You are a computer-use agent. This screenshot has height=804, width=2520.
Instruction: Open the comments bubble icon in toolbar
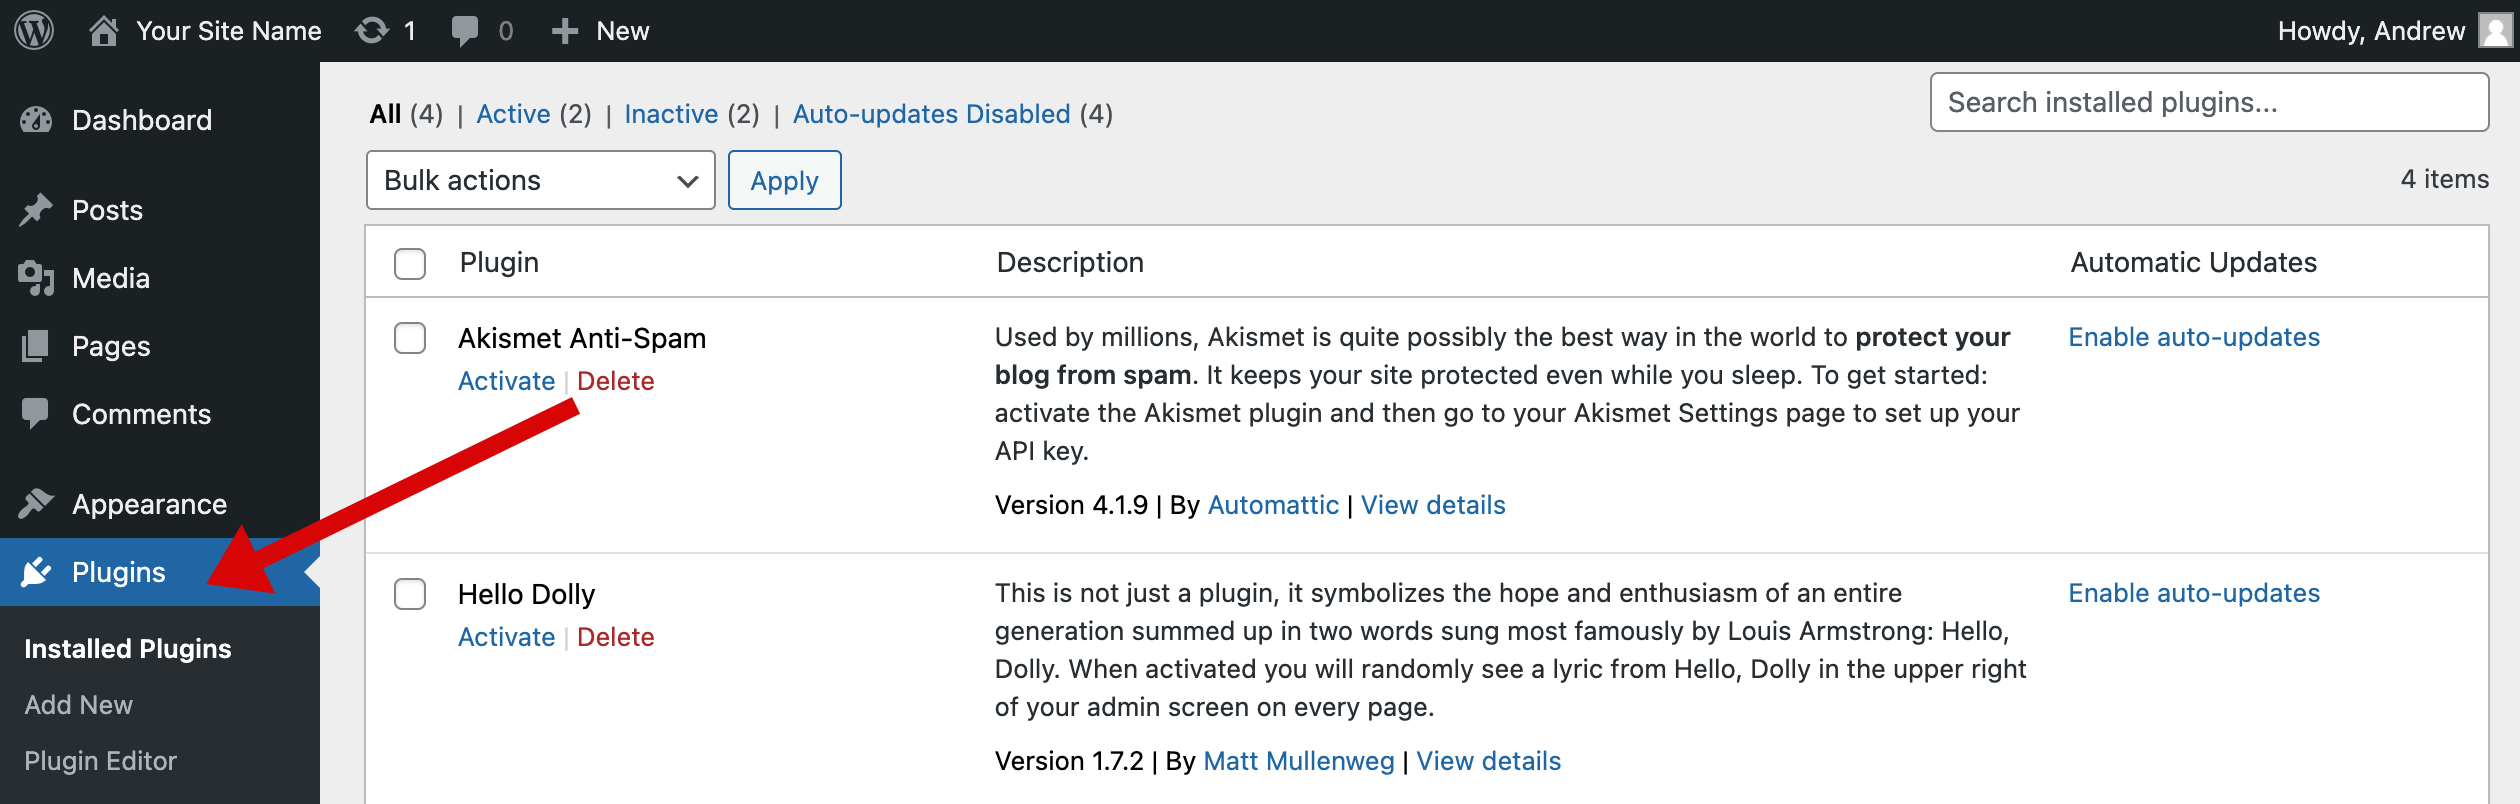tap(465, 31)
